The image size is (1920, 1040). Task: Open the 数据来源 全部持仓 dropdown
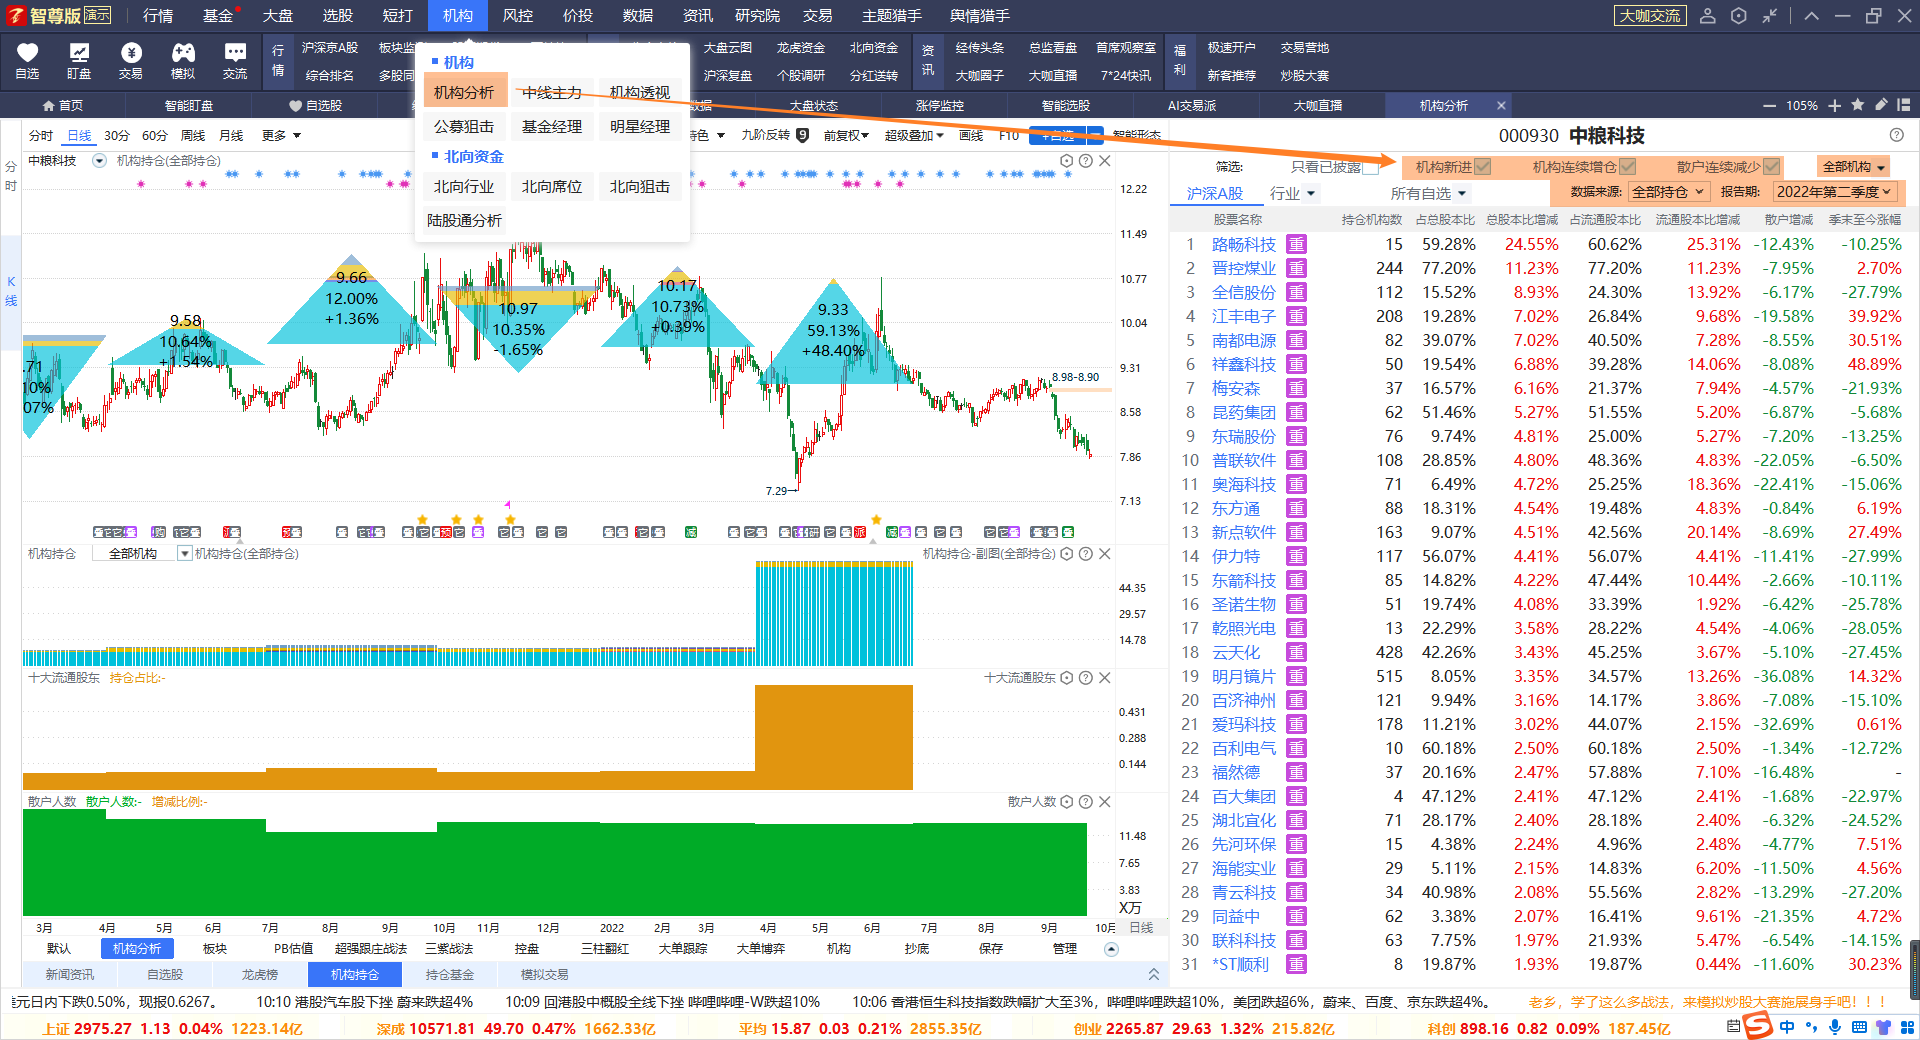pos(1668,192)
